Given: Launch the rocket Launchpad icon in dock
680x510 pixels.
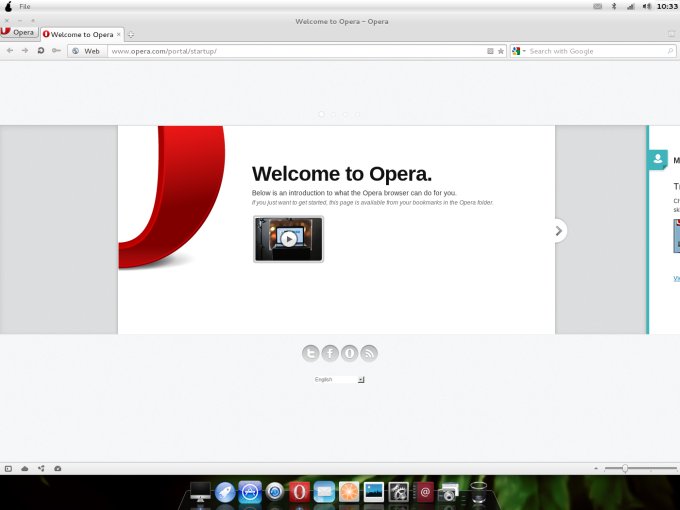Looking at the screenshot, I should pos(225,492).
